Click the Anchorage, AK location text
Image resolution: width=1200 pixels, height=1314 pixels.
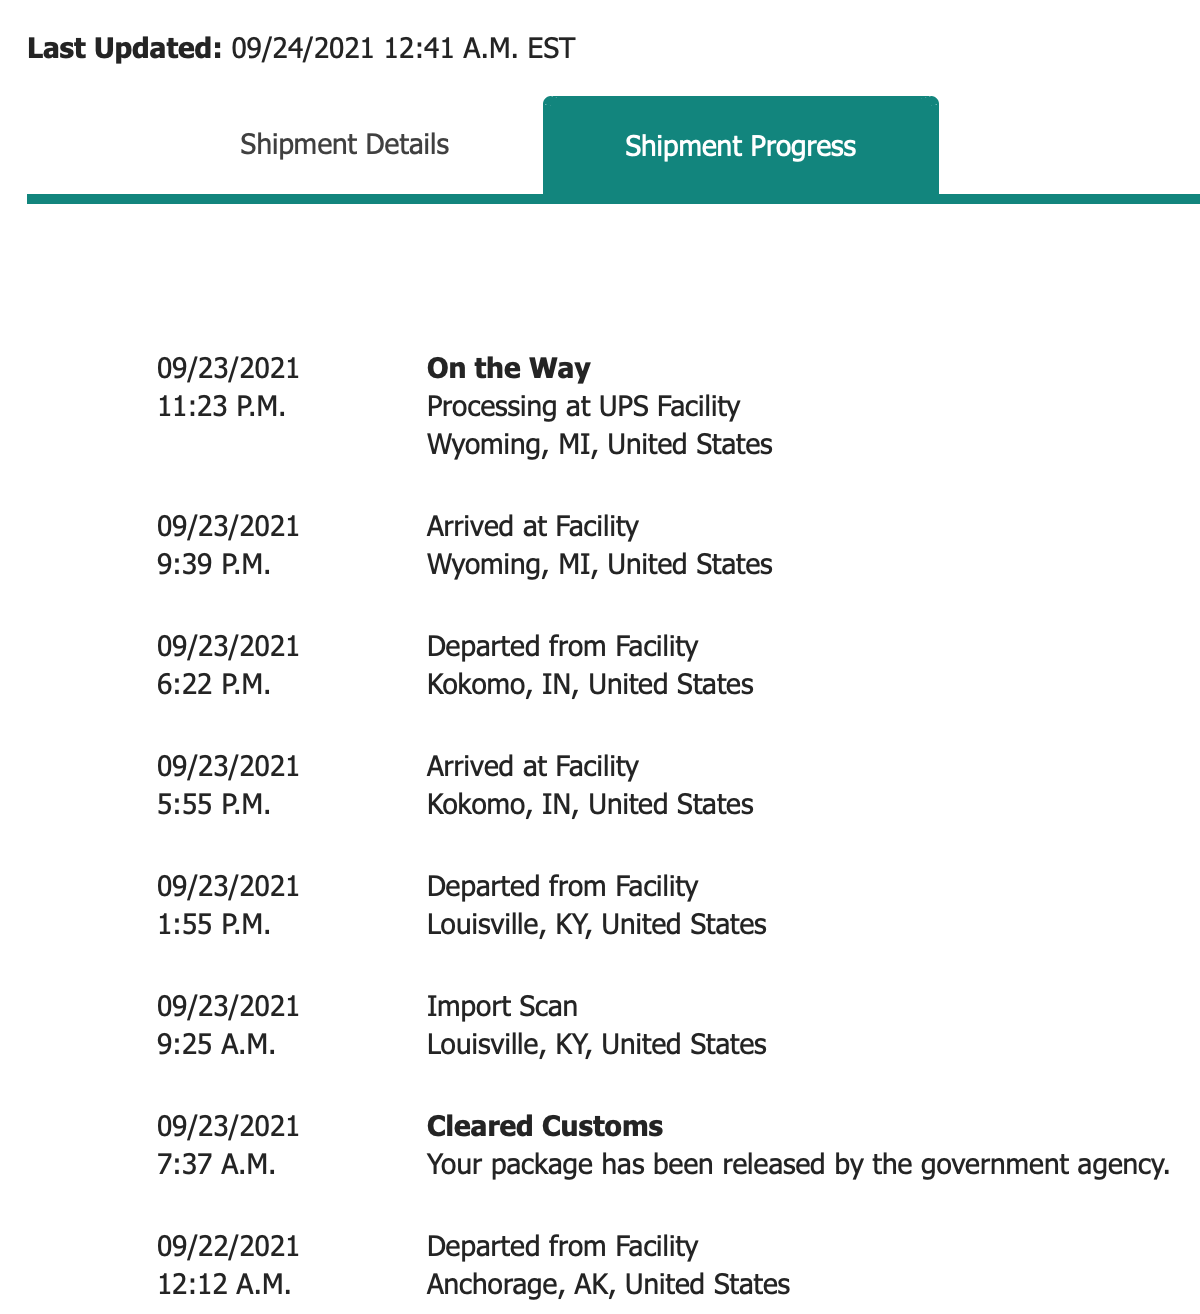point(608,1284)
